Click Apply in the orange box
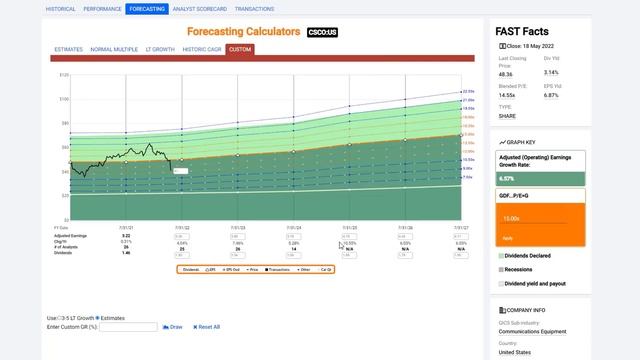 click(x=507, y=238)
